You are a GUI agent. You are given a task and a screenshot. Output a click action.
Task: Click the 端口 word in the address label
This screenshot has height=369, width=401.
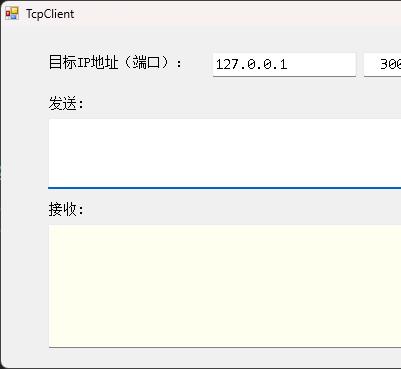pyautogui.click(x=146, y=62)
